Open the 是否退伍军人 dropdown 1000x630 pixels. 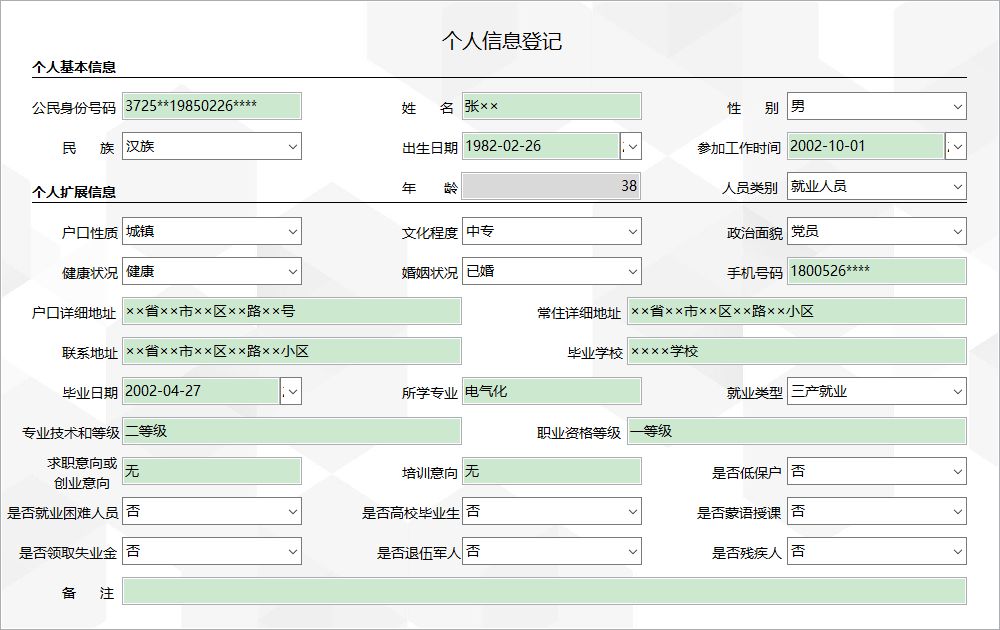click(552, 551)
